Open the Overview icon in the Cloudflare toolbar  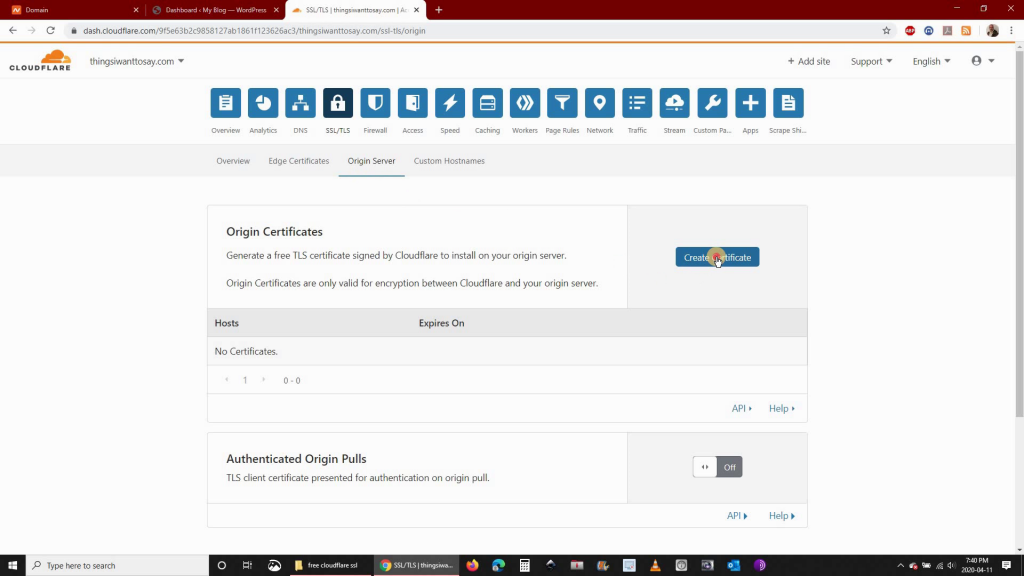click(225, 103)
